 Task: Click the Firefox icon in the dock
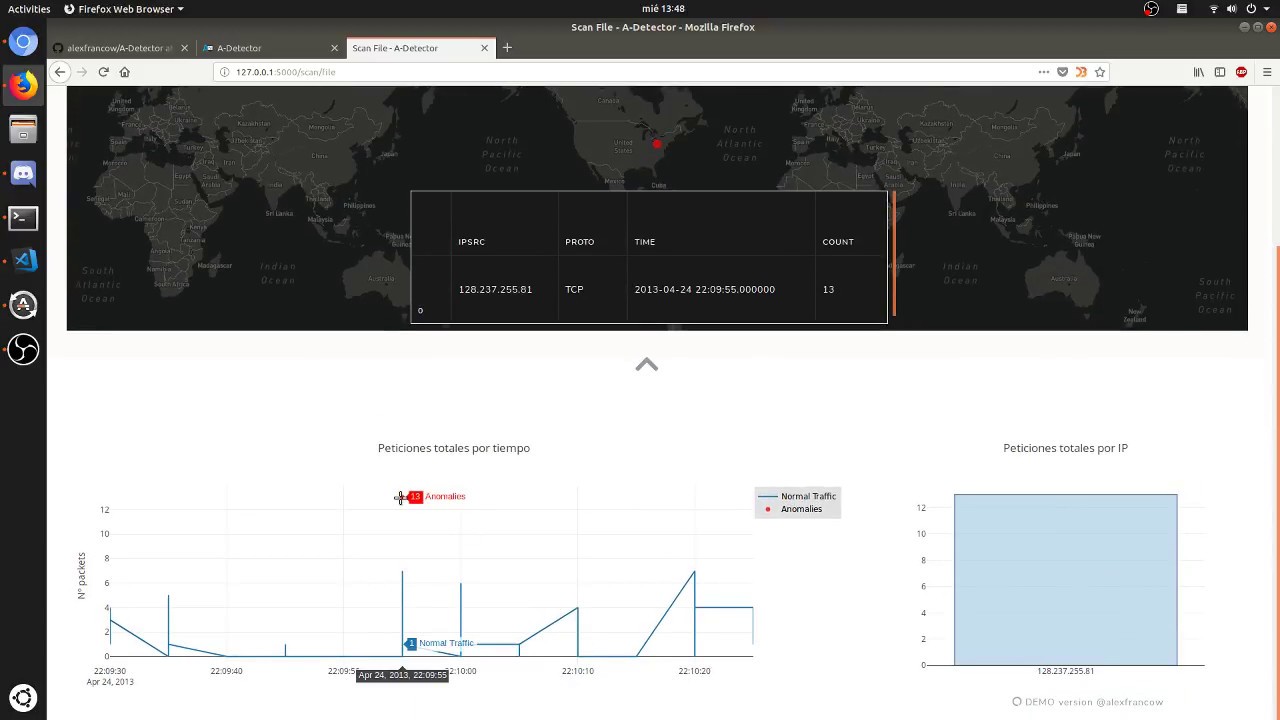pos(23,86)
